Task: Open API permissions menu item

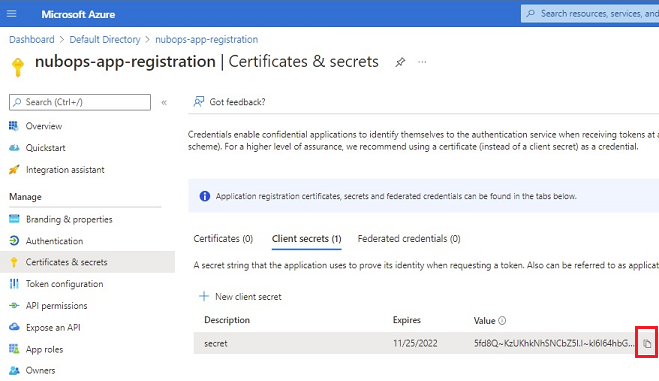Action: point(57,306)
